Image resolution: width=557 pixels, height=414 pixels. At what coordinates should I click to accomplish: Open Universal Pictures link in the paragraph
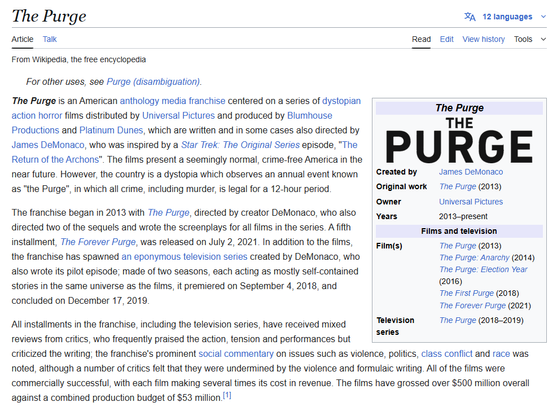[178, 115]
